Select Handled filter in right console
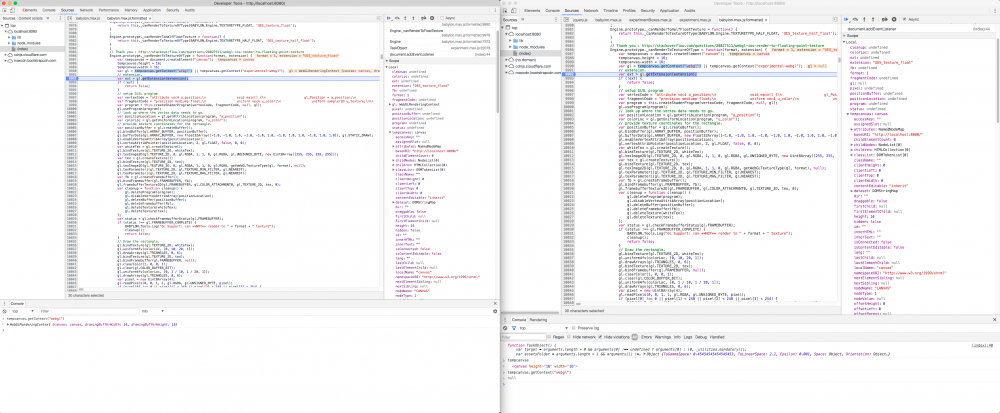1000x413 pixels. [x=717, y=337]
